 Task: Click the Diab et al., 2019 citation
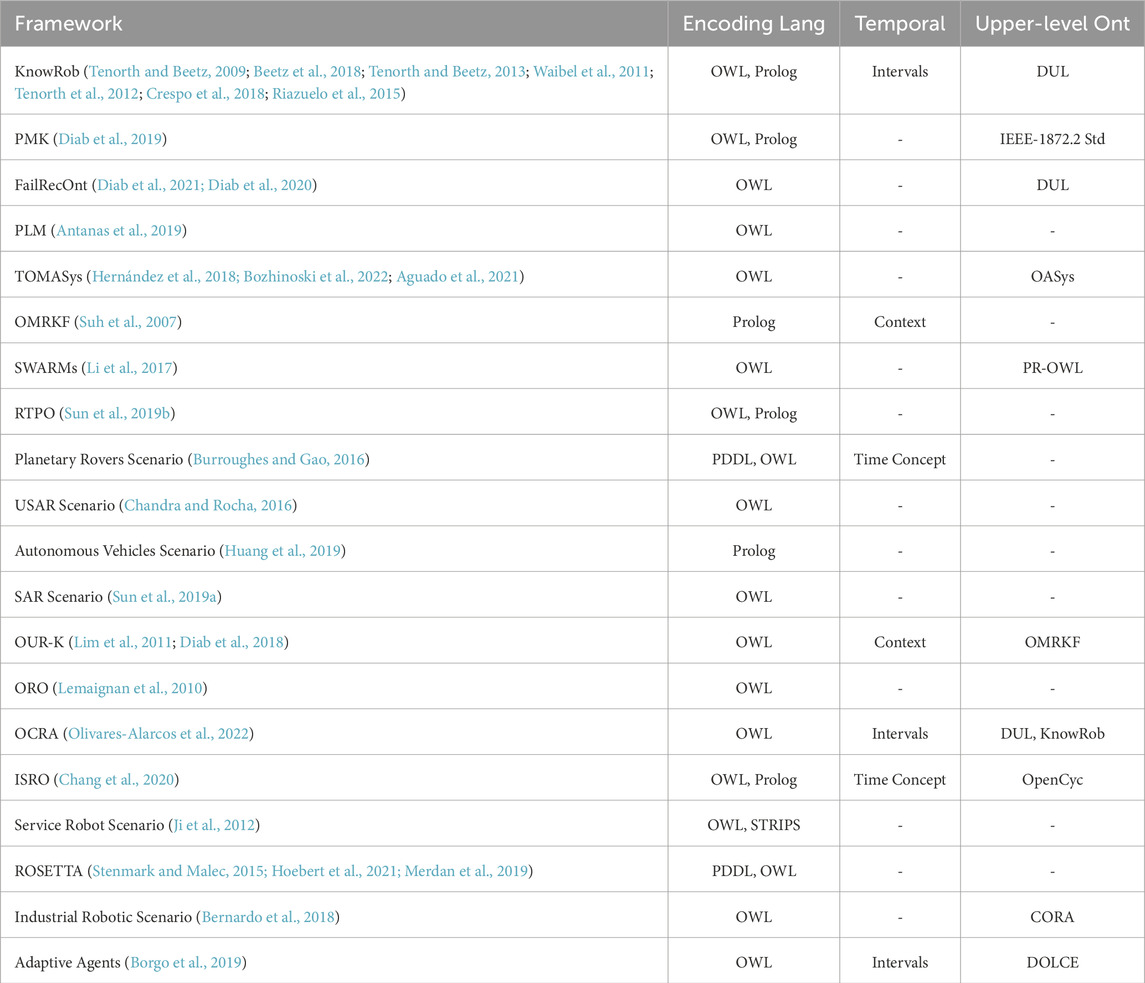point(110,139)
